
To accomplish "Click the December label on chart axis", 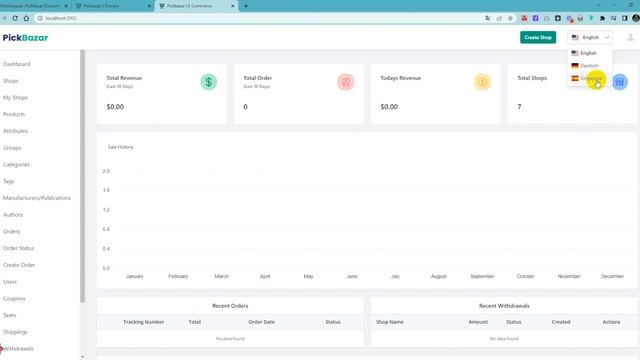I will click(612, 276).
